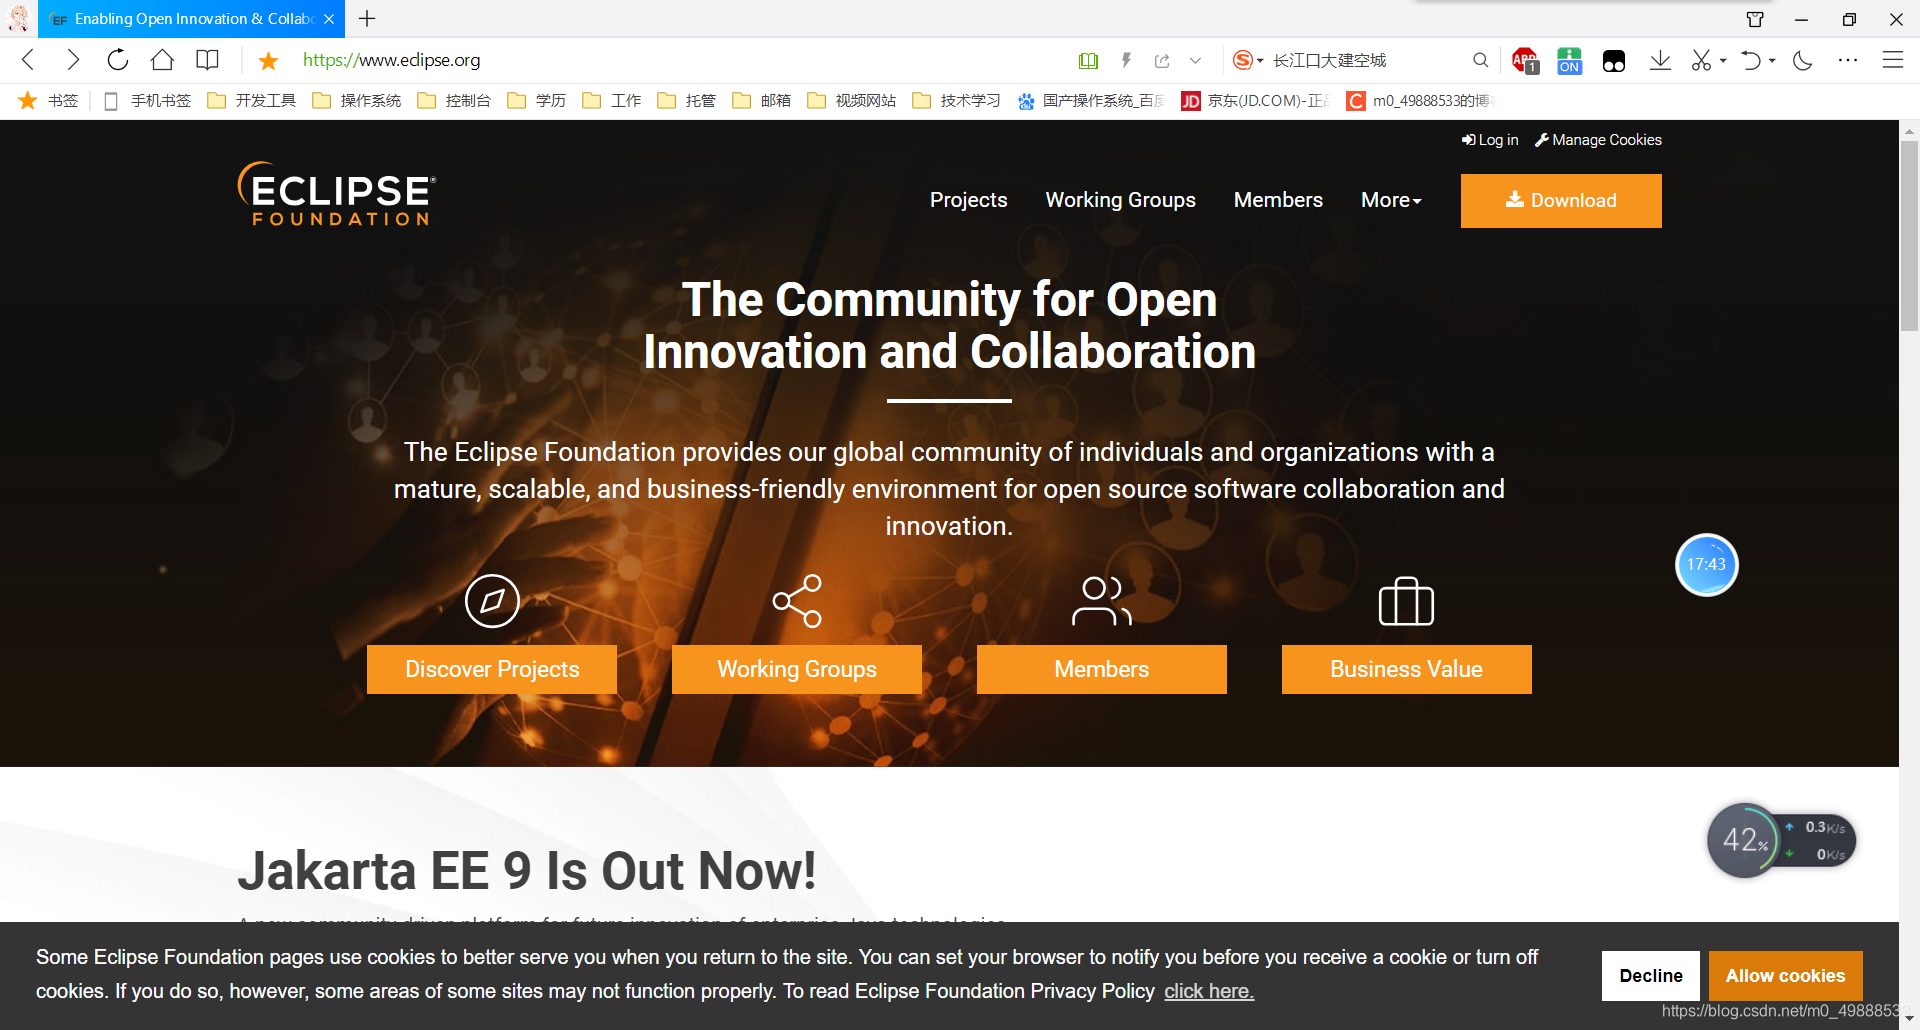Viewport: 1920px width, 1030px height.
Task: Open the browser hamburger main menu
Action: [x=1893, y=61]
